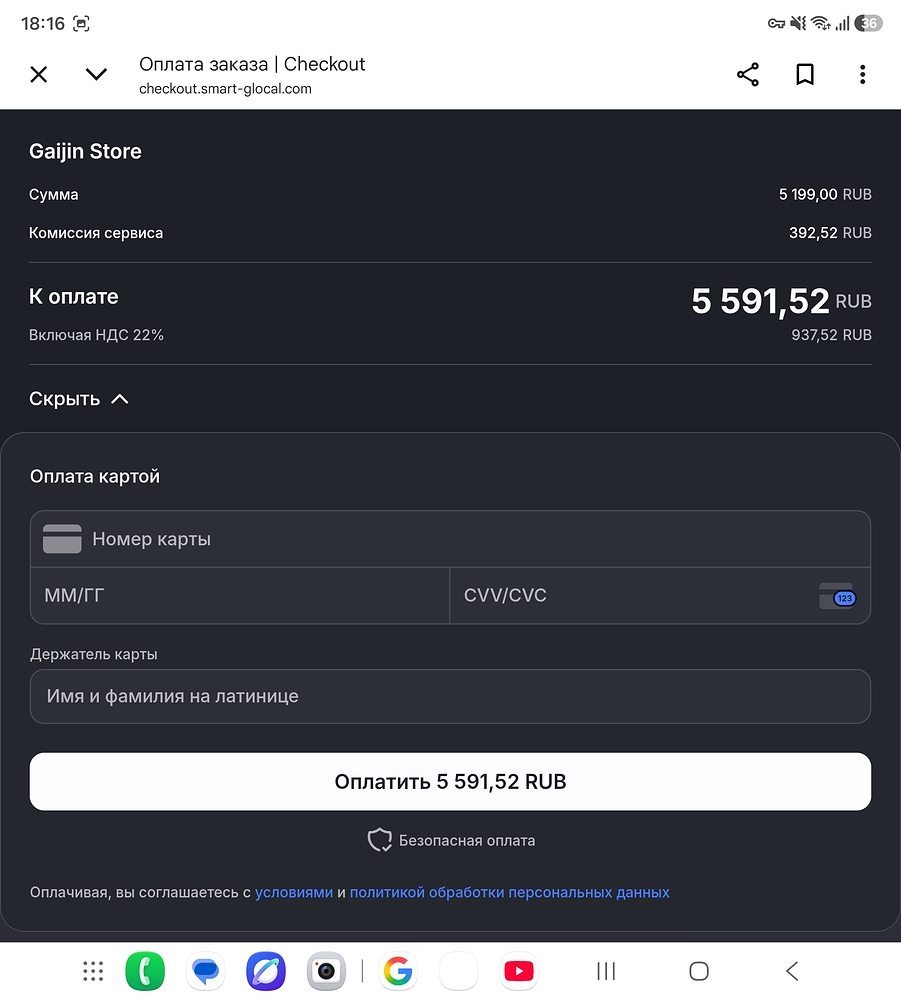Open the apps grid in the taskbar

[x=93, y=971]
